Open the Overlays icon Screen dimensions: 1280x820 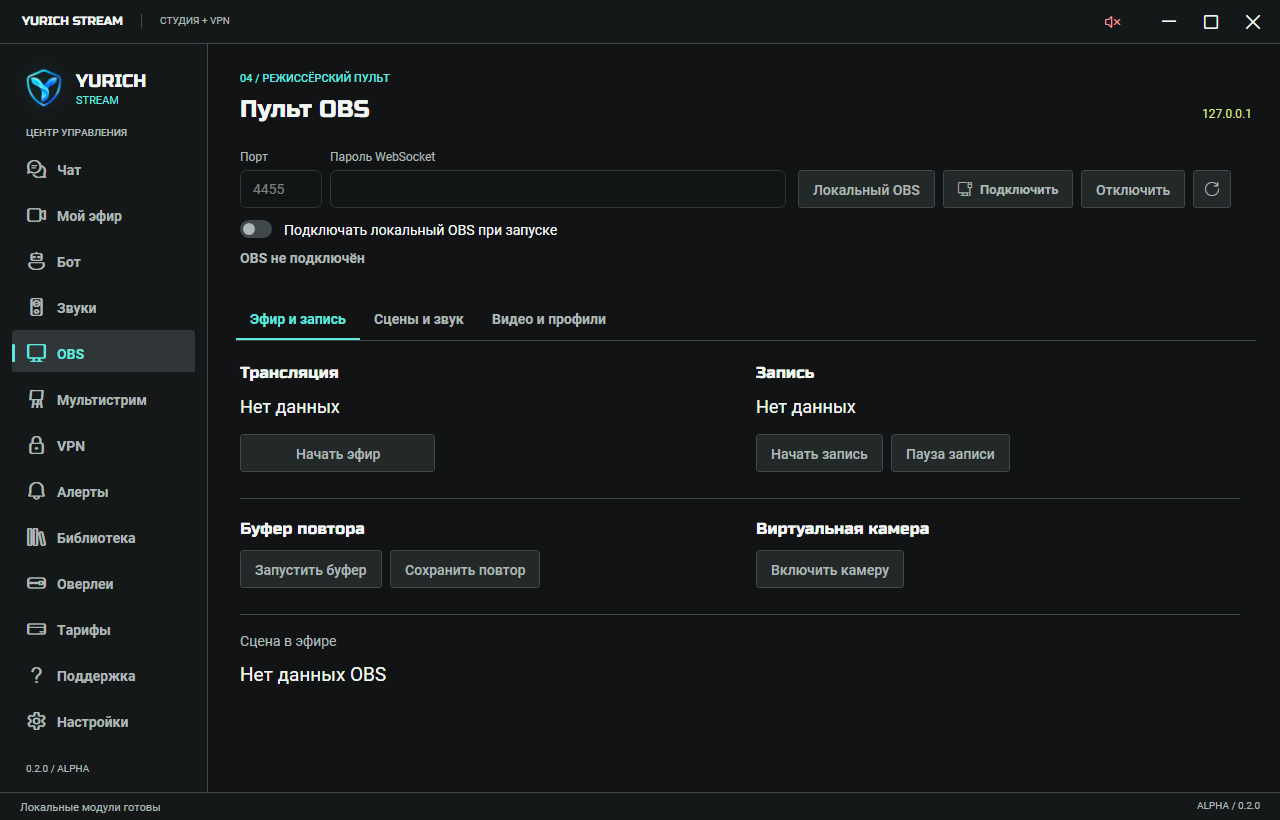37,584
